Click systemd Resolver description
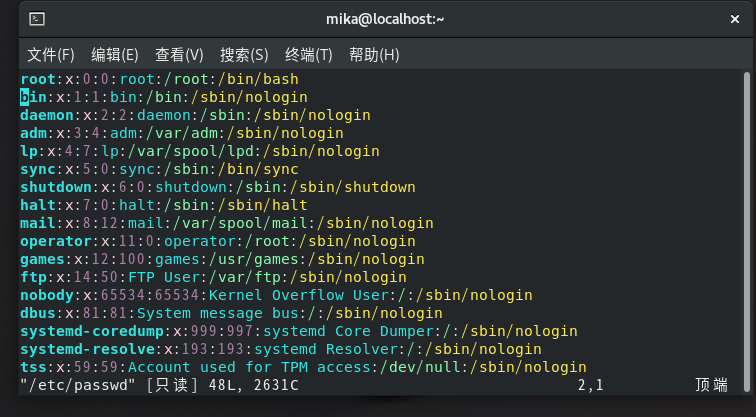 326,349
